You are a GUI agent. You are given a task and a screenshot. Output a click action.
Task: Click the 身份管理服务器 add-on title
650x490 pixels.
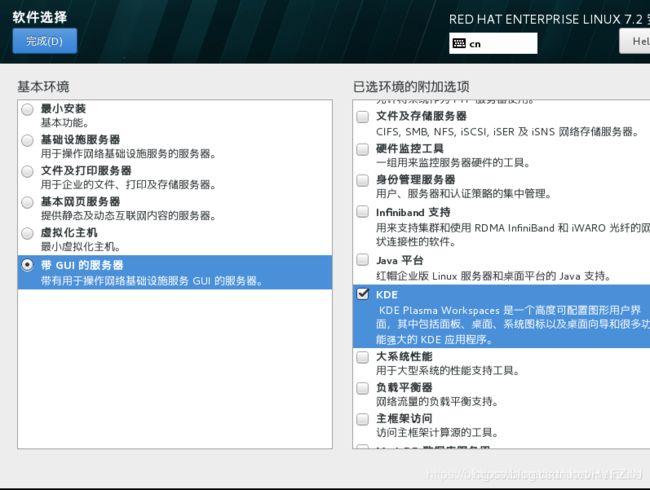[x=416, y=180]
